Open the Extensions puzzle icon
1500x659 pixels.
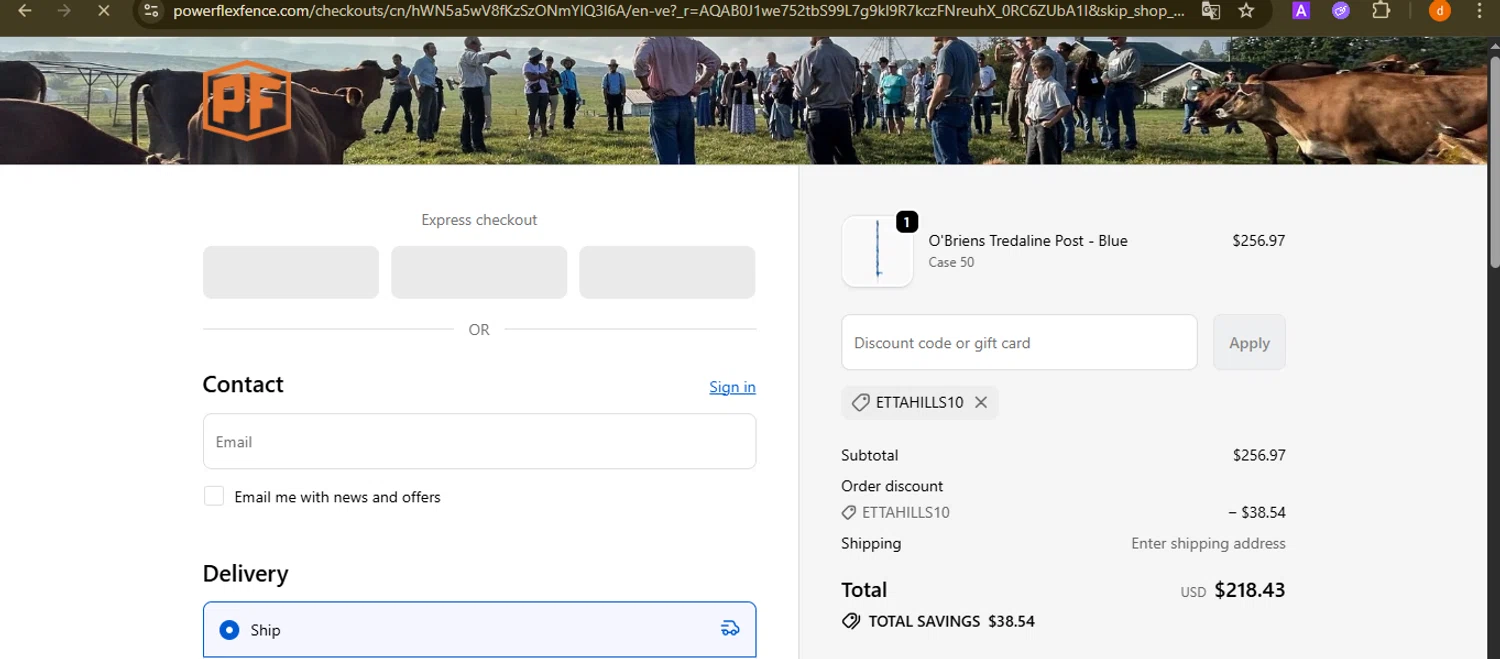point(1381,11)
